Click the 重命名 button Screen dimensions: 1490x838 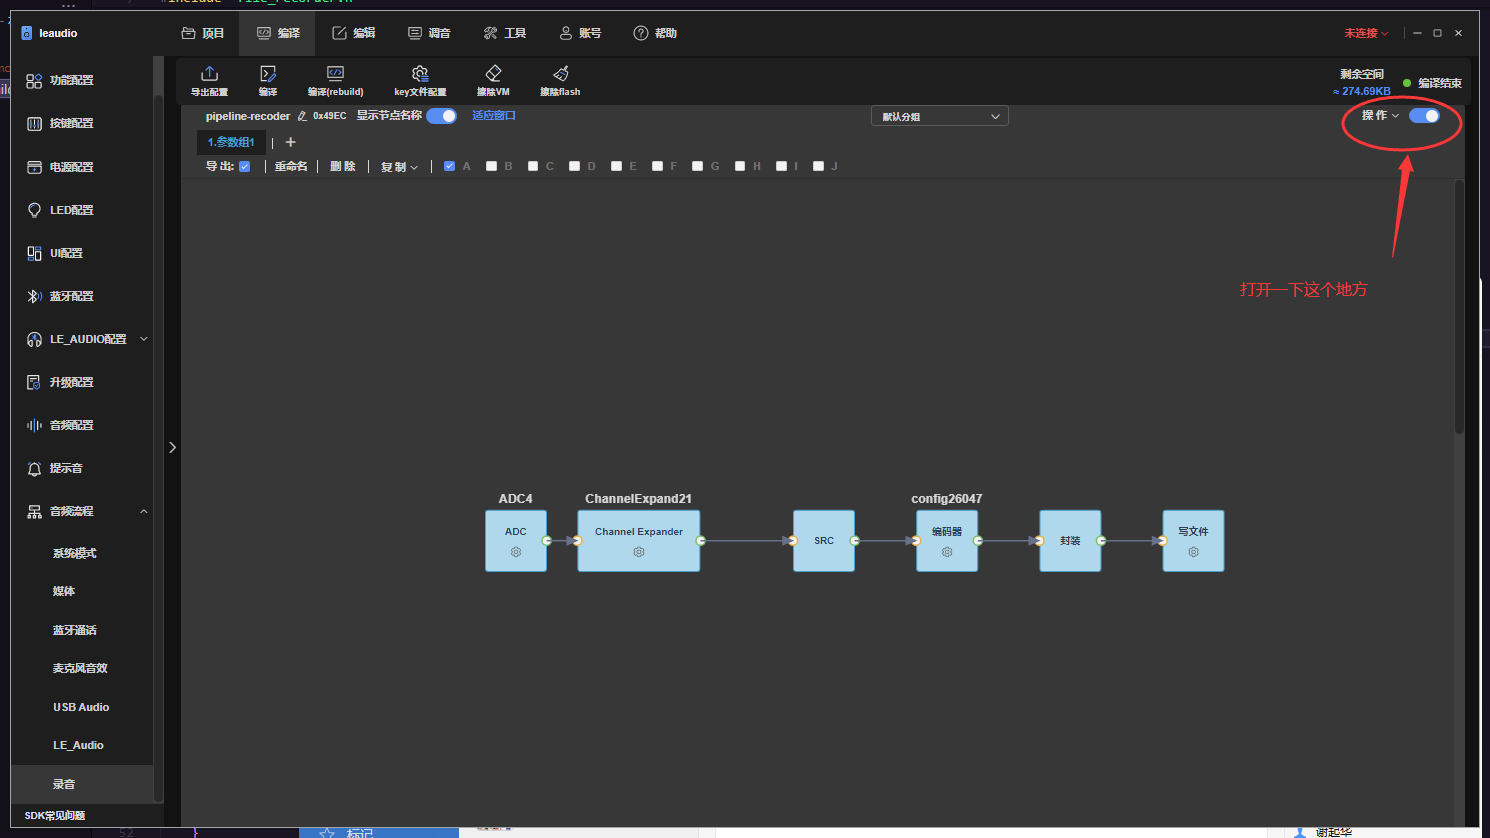click(x=291, y=167)
